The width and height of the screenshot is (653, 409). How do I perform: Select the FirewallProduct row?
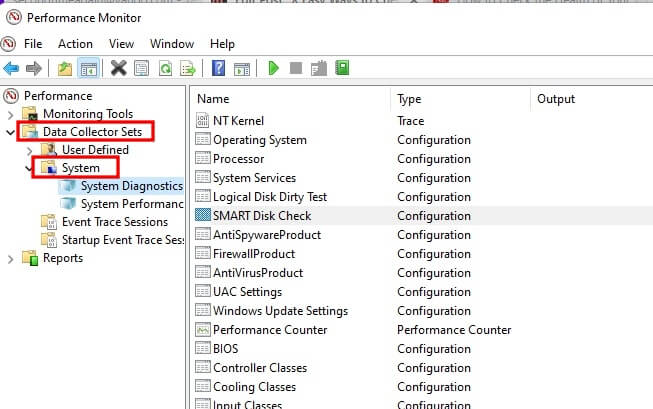pos(421,254)
